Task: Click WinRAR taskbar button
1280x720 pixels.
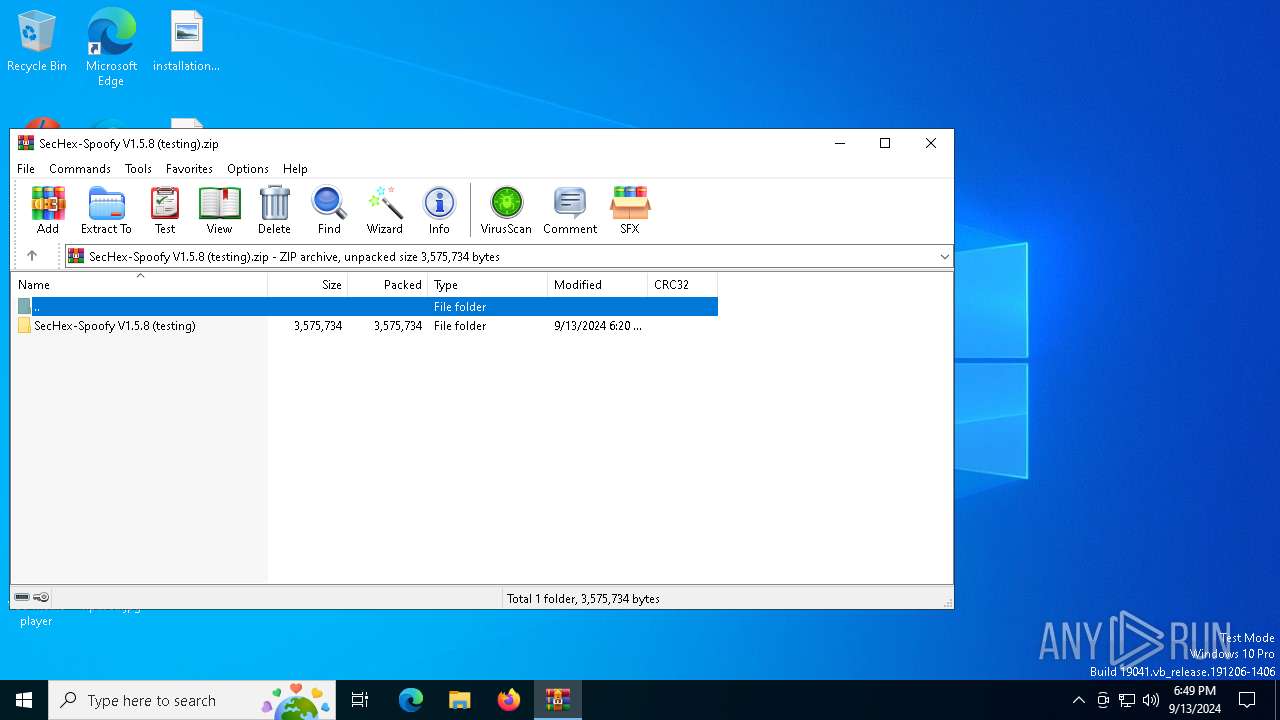Action: (558, 700)
